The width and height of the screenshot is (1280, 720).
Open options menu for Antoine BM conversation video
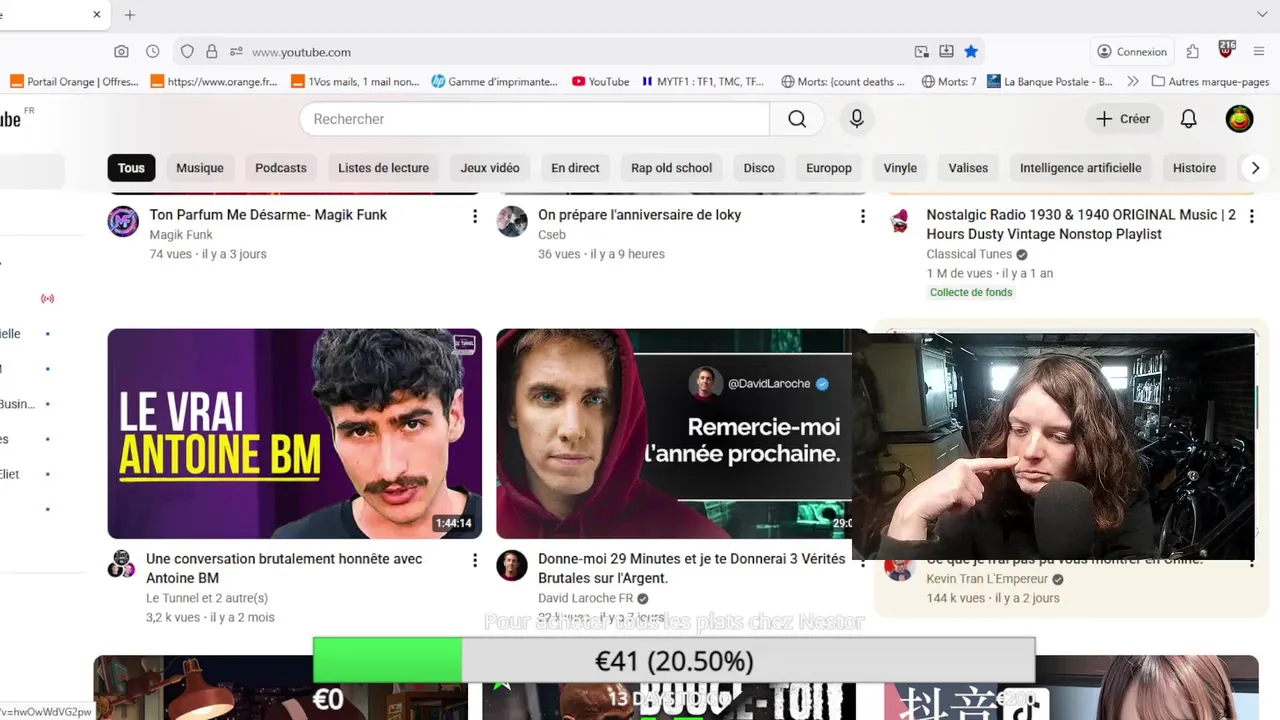[x=475, y=560]
